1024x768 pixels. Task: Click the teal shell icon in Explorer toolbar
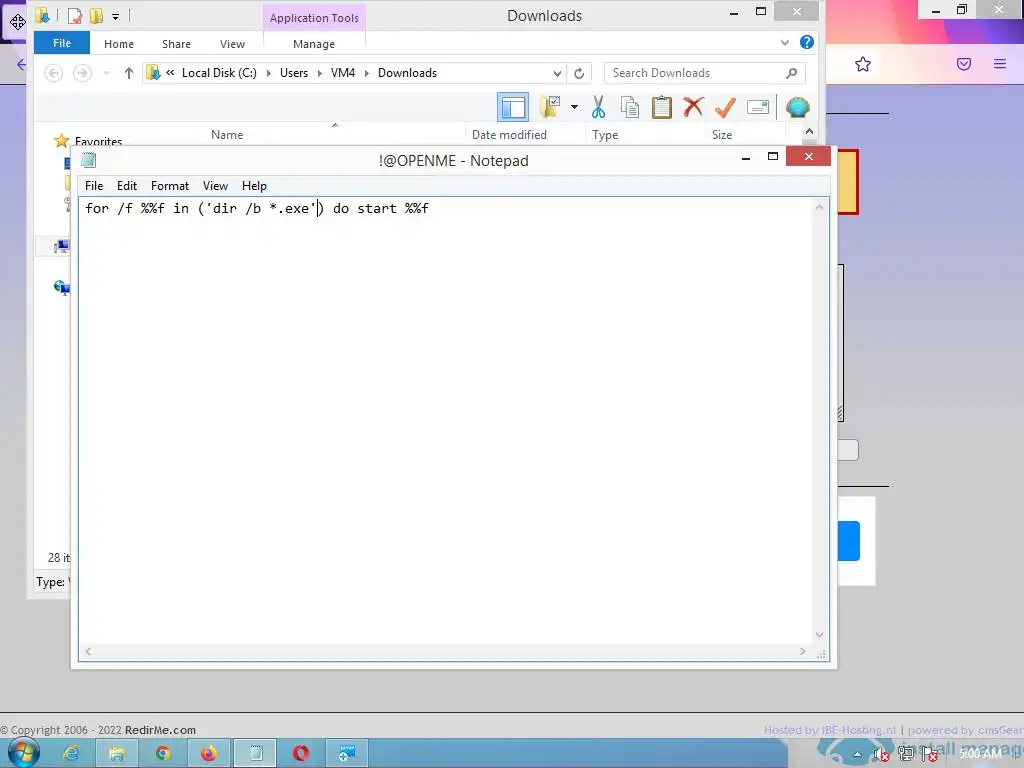[x=797, y=107]
